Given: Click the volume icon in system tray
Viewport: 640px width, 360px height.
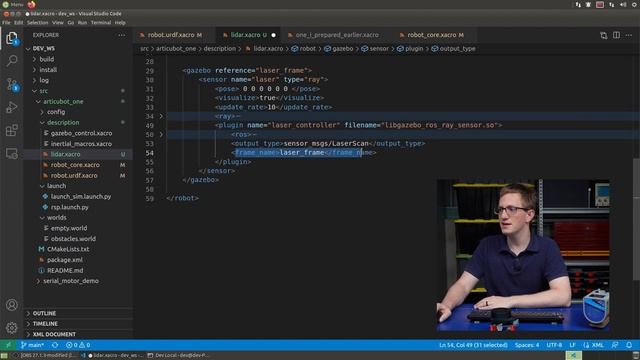Looking at the screenshot, I should coord(623,4).
